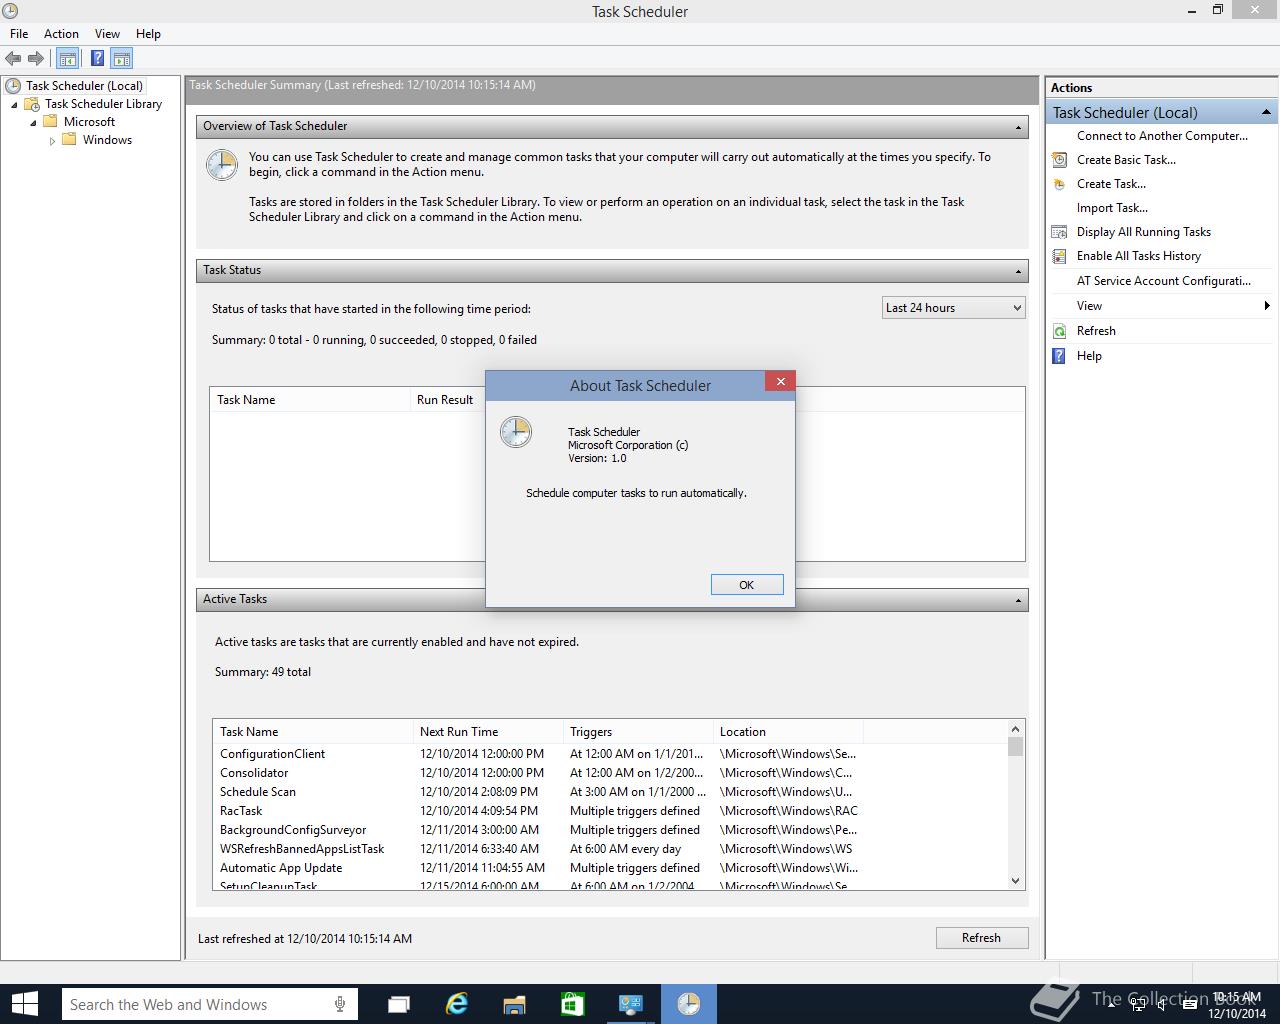Open Task View on the taskbar
Image resolution: width=1280 pixels, height=1024 pixels.
399,1004
